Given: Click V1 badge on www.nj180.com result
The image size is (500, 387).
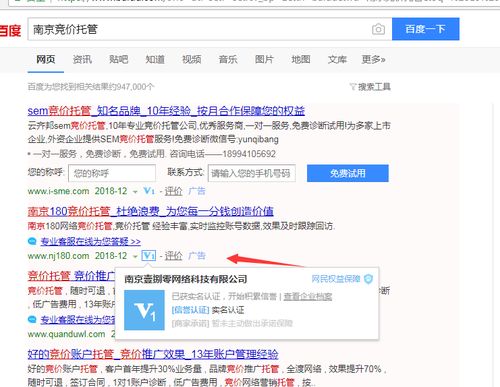Looking at the screenshot, I should (x=149, y=256).
